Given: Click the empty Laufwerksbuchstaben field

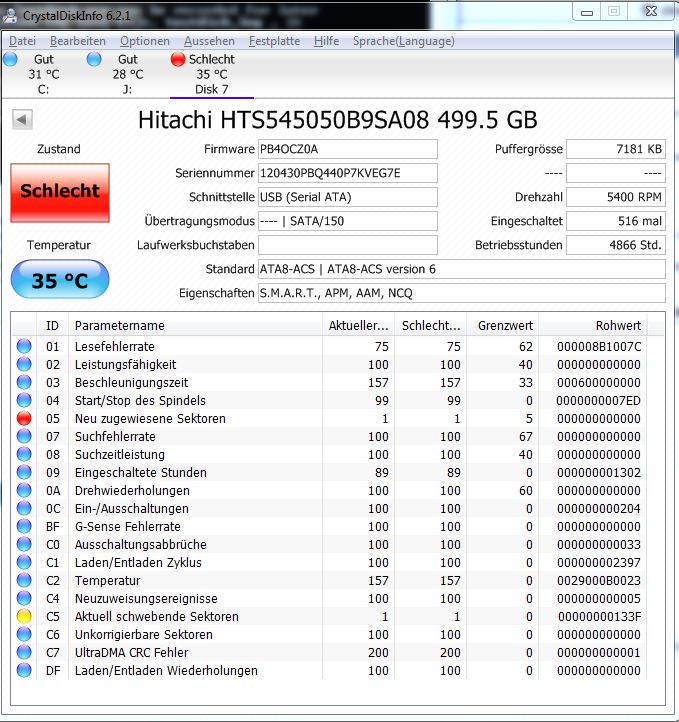Looking at the screenshot, I should (348, 245).
